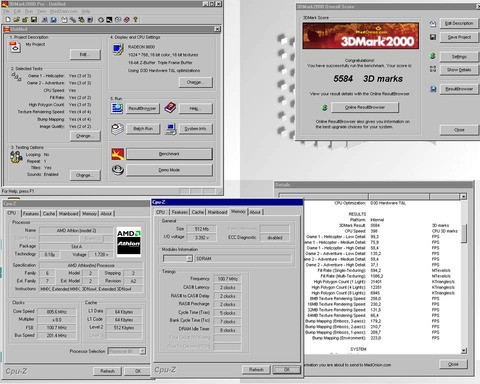Screen dimensions: 480x384
Task: Switch to the Mainboard tab in left Cpu-Z
Action: click(x=69, y=213)
